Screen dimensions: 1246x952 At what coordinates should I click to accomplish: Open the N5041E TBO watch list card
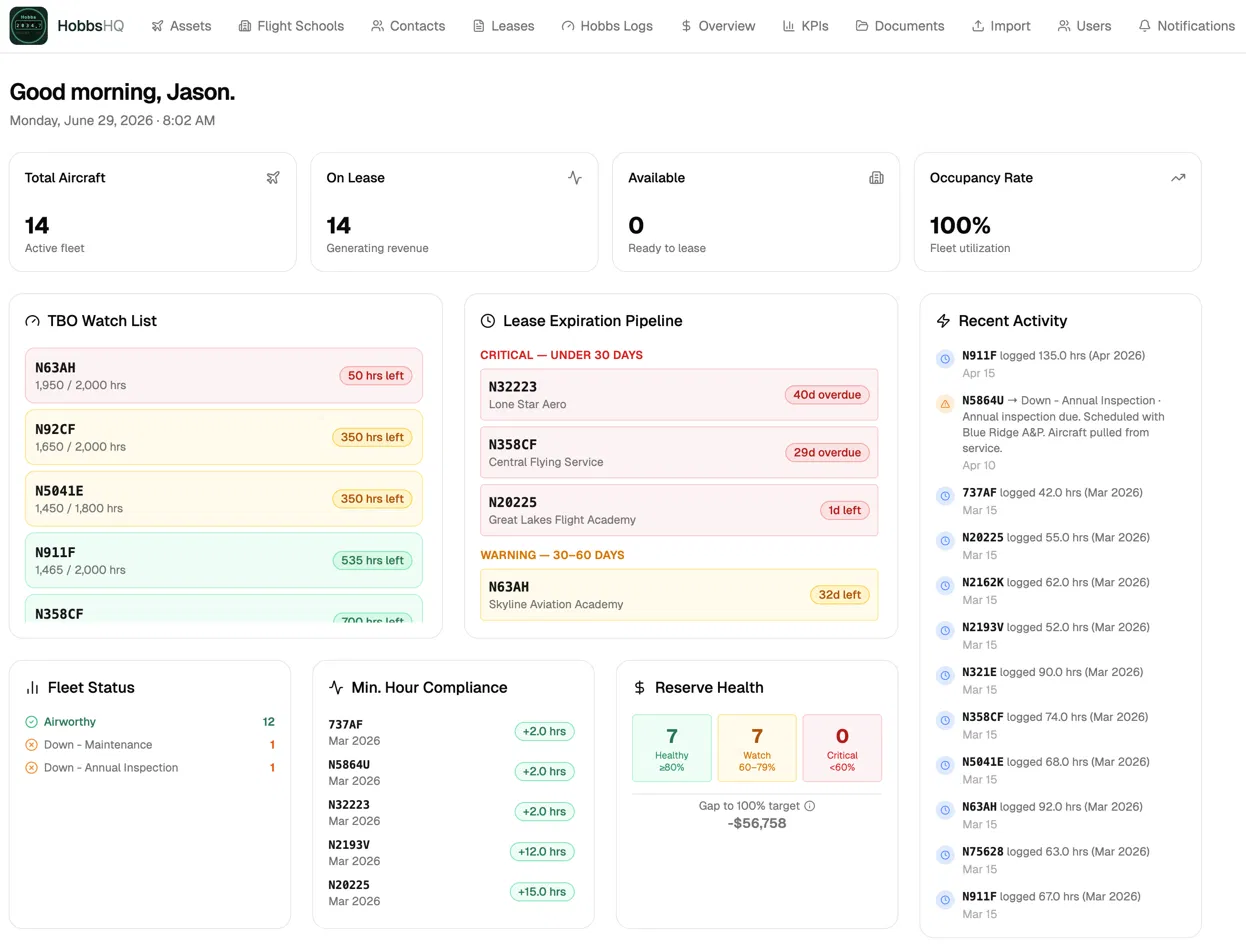[x=224, y=499]
